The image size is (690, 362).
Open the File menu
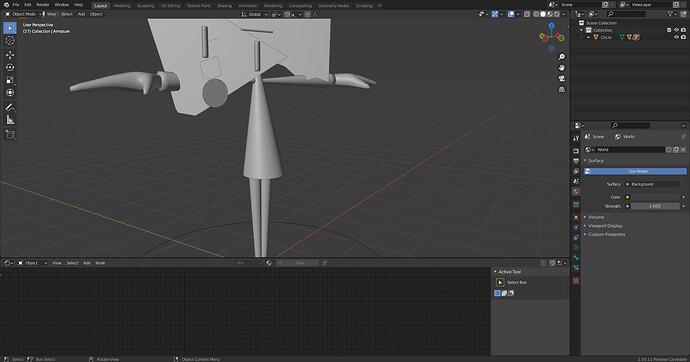[16, 5]
